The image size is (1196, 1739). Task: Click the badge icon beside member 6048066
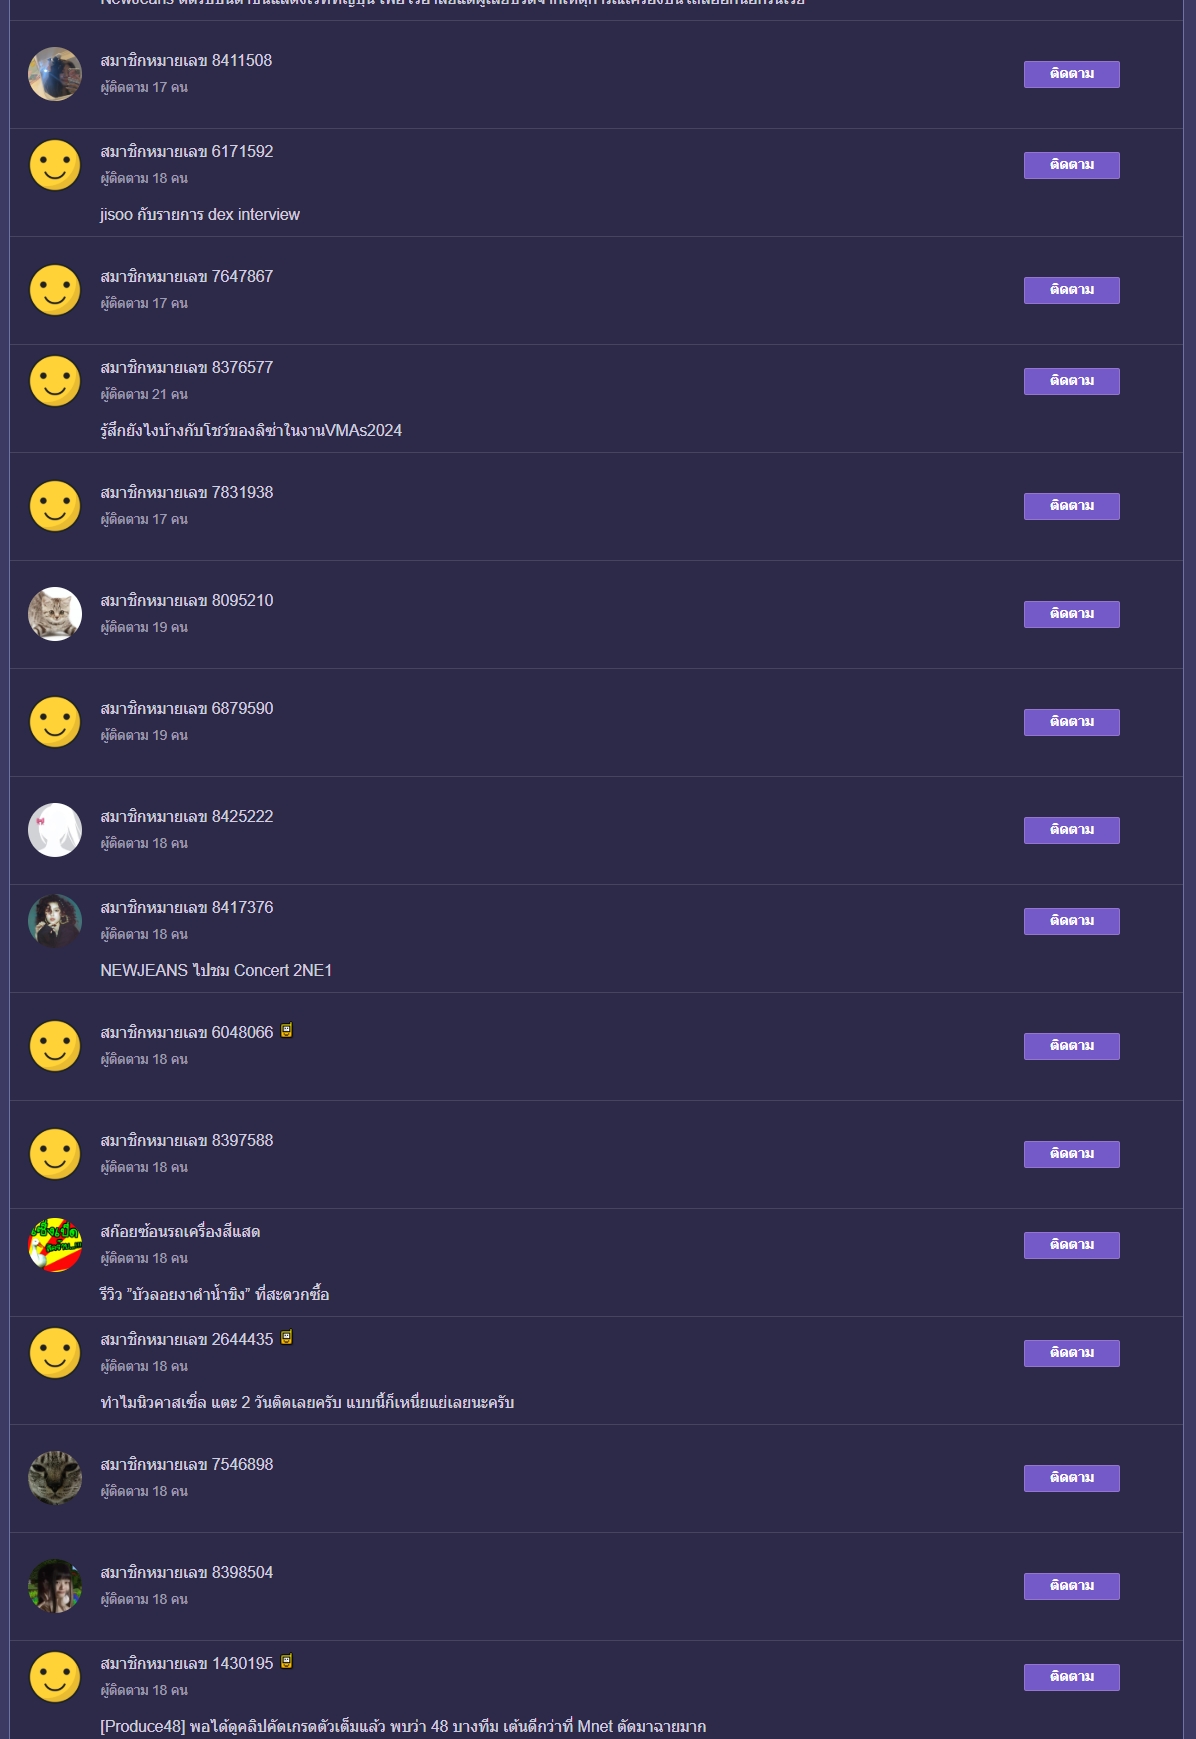tap(286, 1031)
